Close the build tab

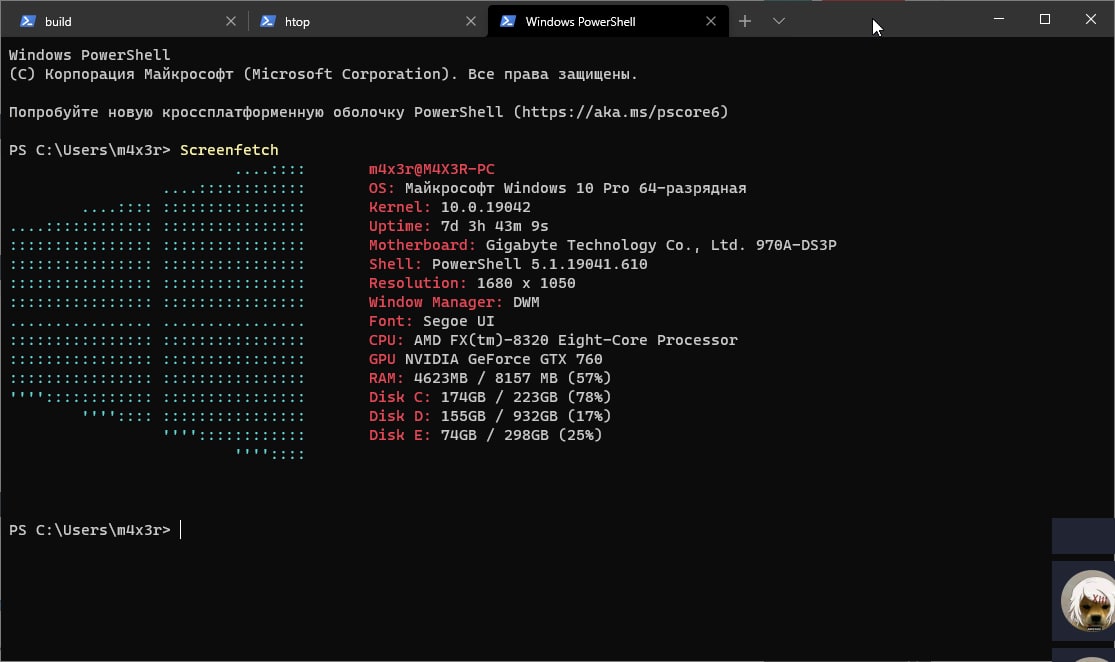(230, 21)
